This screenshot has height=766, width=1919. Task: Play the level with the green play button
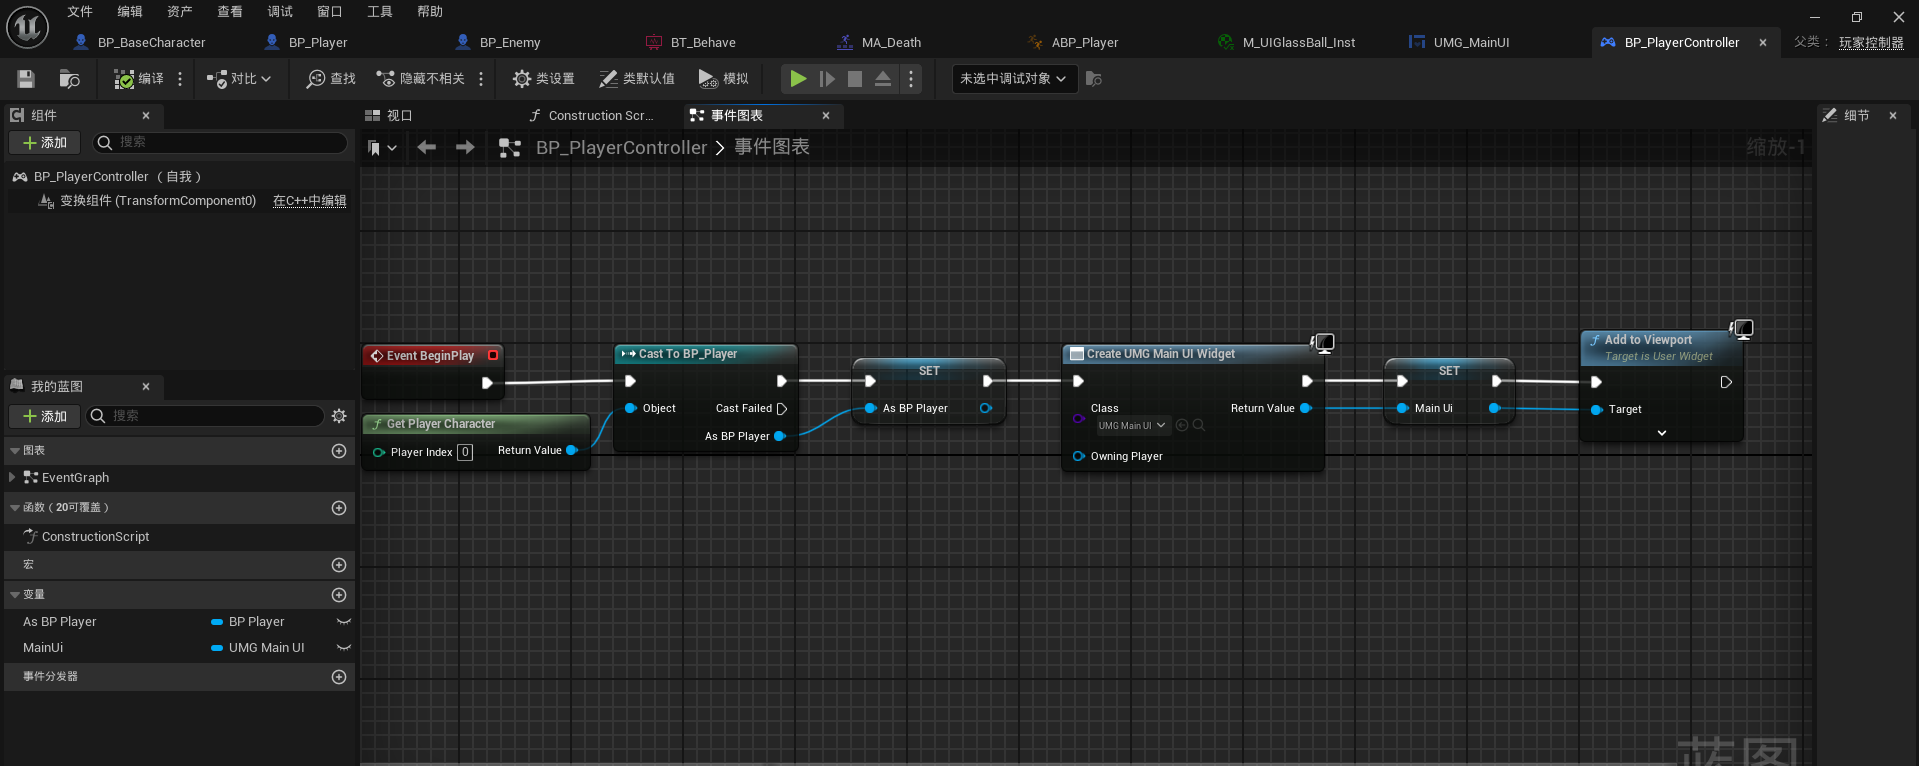point(798,79)
